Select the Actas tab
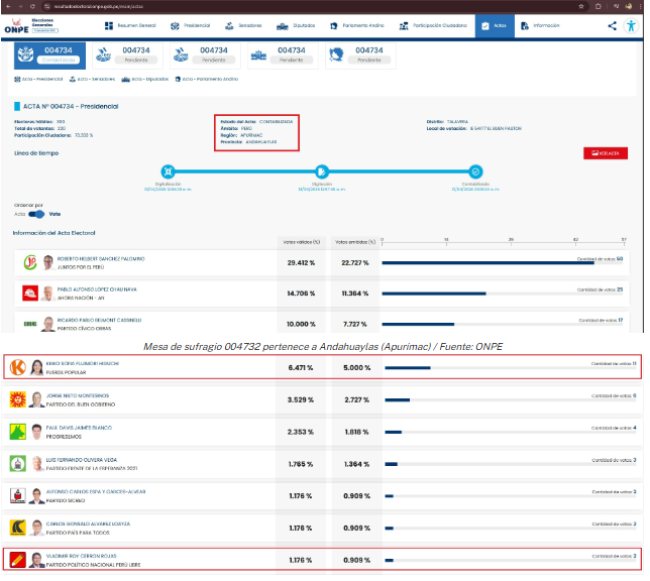This screenshot has width=650, height=581. pyautogui.click(x=492, y=25)
